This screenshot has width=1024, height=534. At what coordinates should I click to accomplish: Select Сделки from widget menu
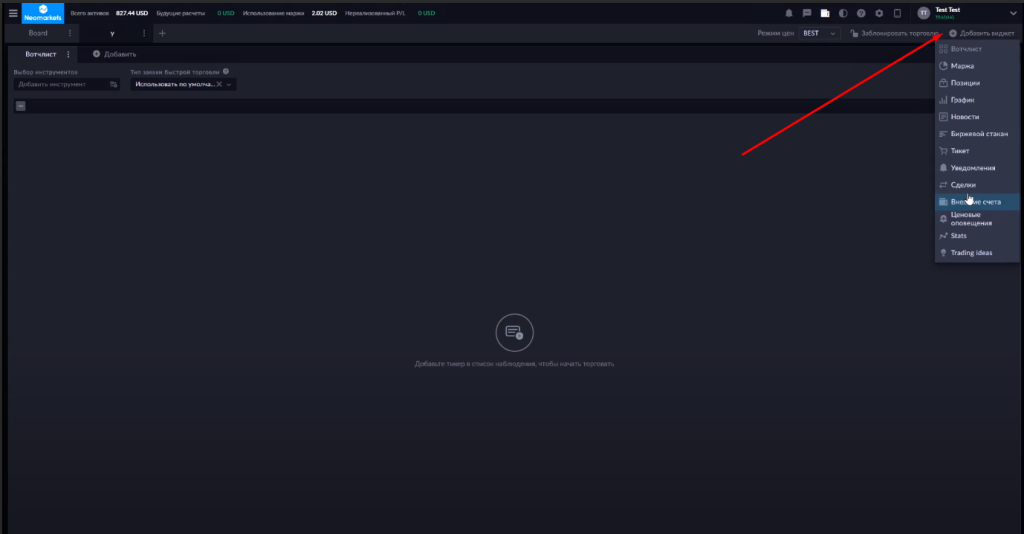[977, 185]
